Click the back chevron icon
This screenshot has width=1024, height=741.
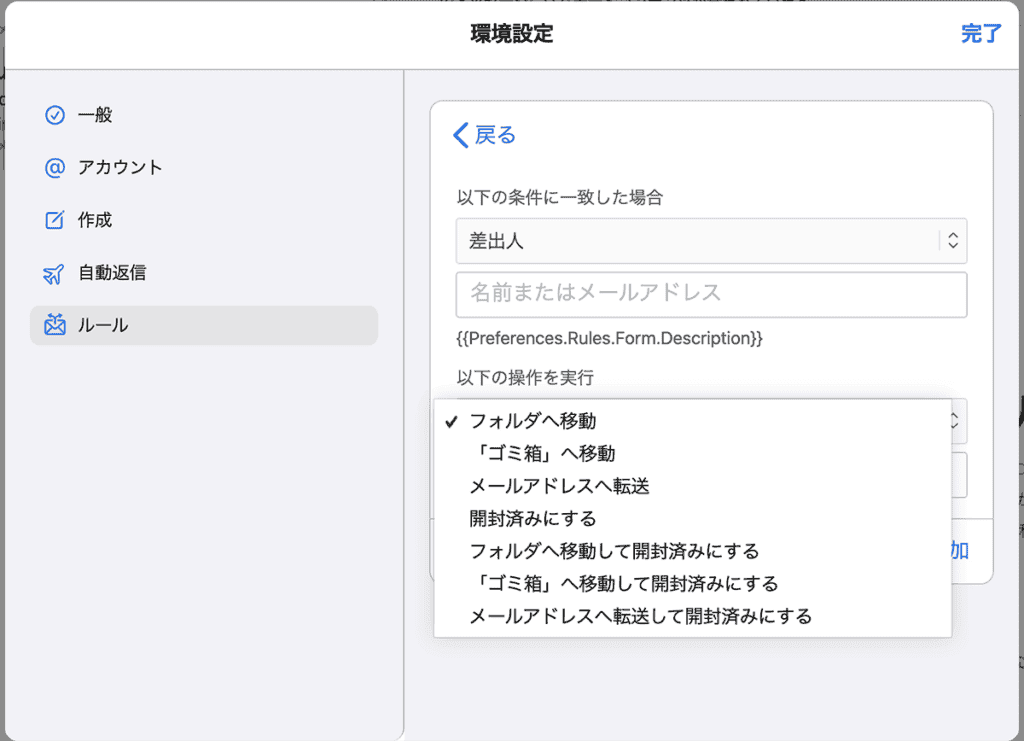click(460, 135)
